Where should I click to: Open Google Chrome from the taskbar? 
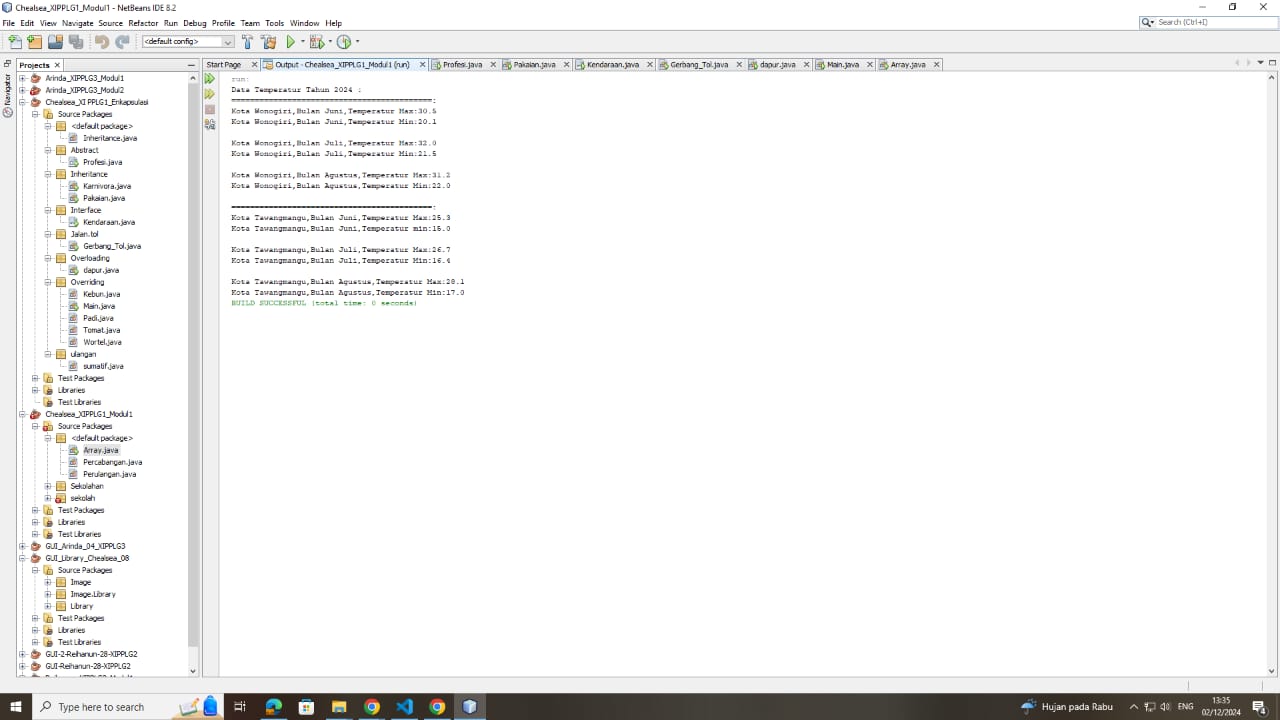click(371, 707)
